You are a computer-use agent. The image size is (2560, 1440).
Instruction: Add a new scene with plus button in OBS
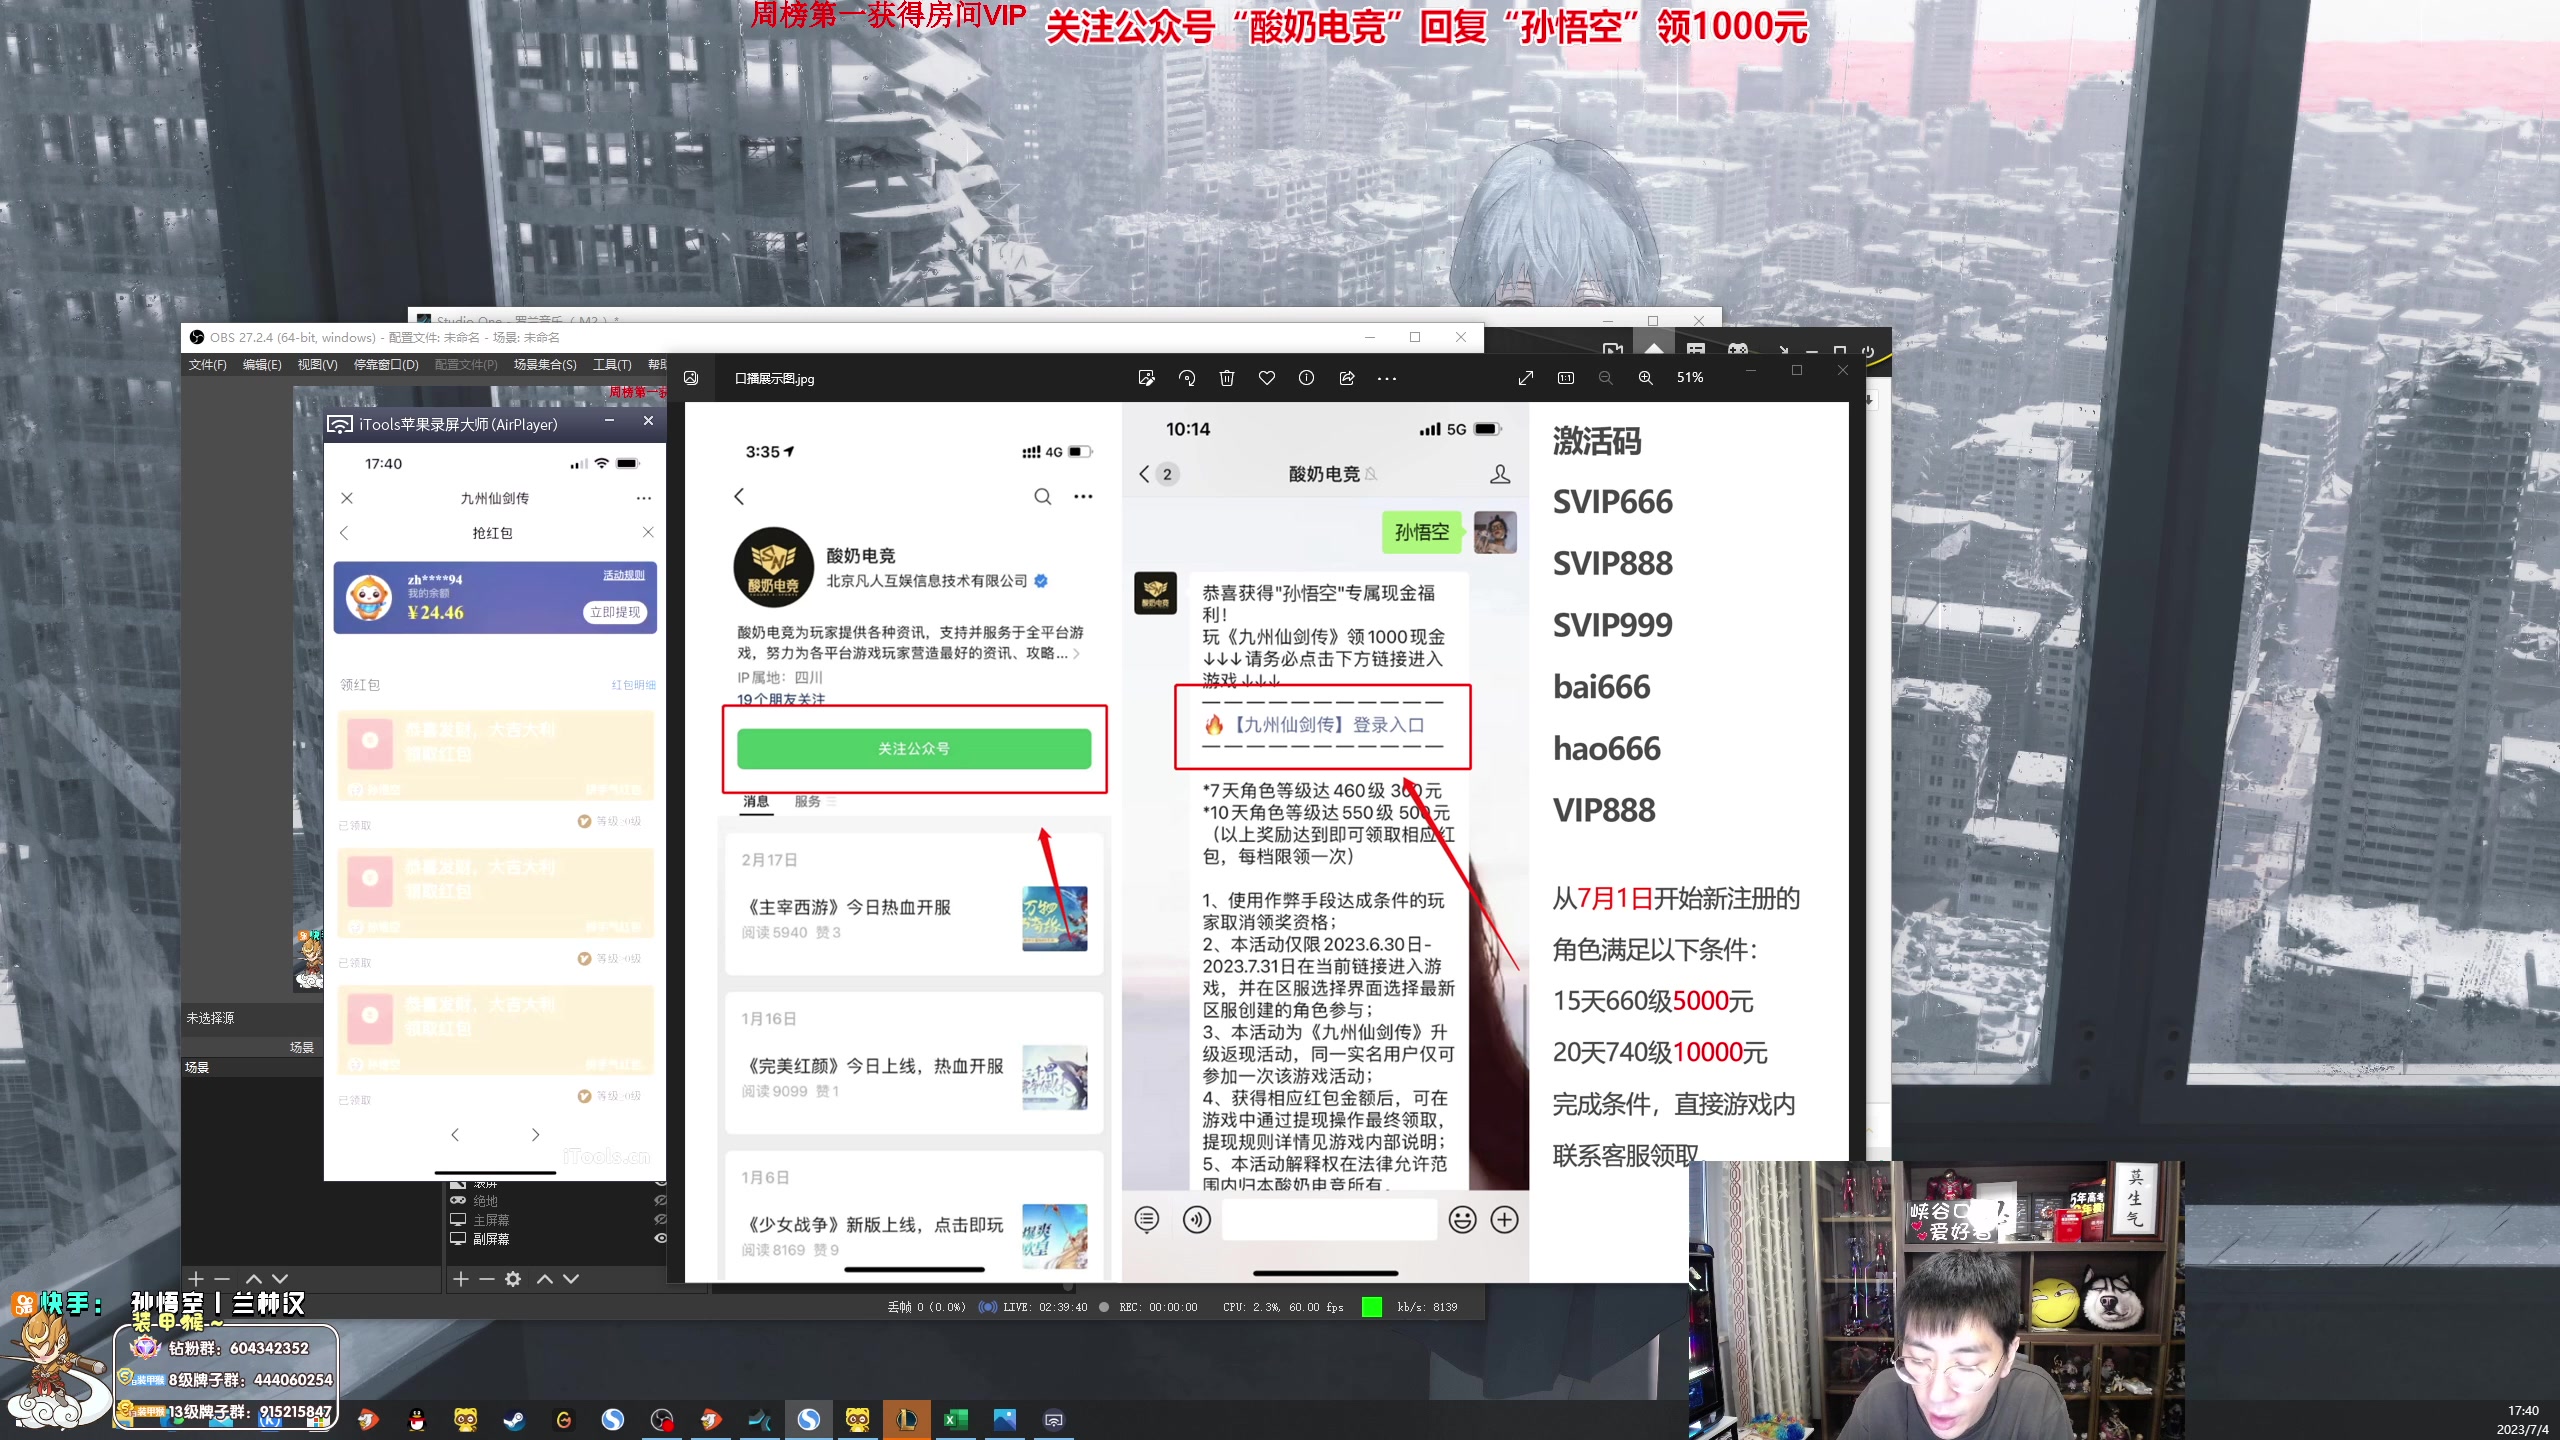coord(196,1279)
